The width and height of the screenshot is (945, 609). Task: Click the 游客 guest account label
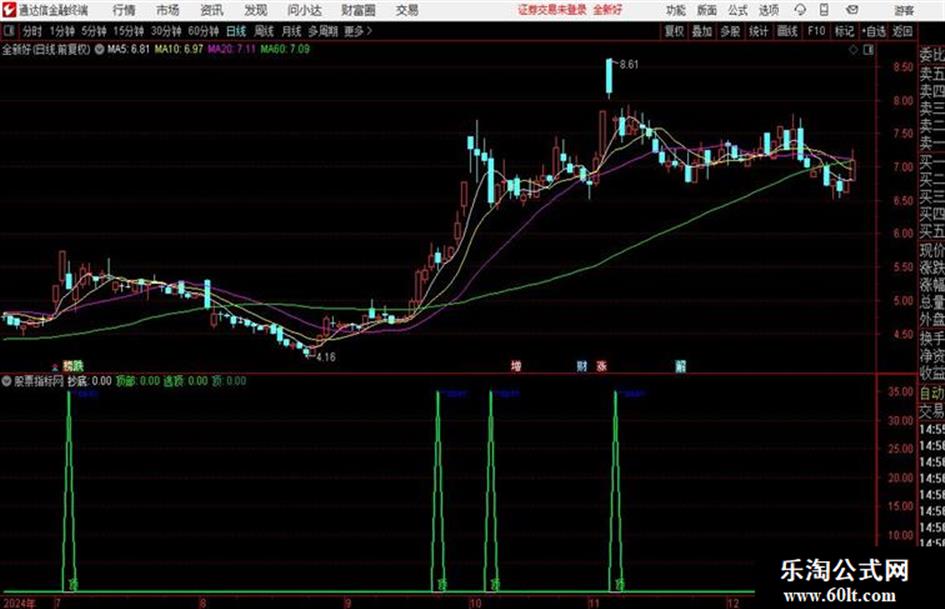coord(904,10)
